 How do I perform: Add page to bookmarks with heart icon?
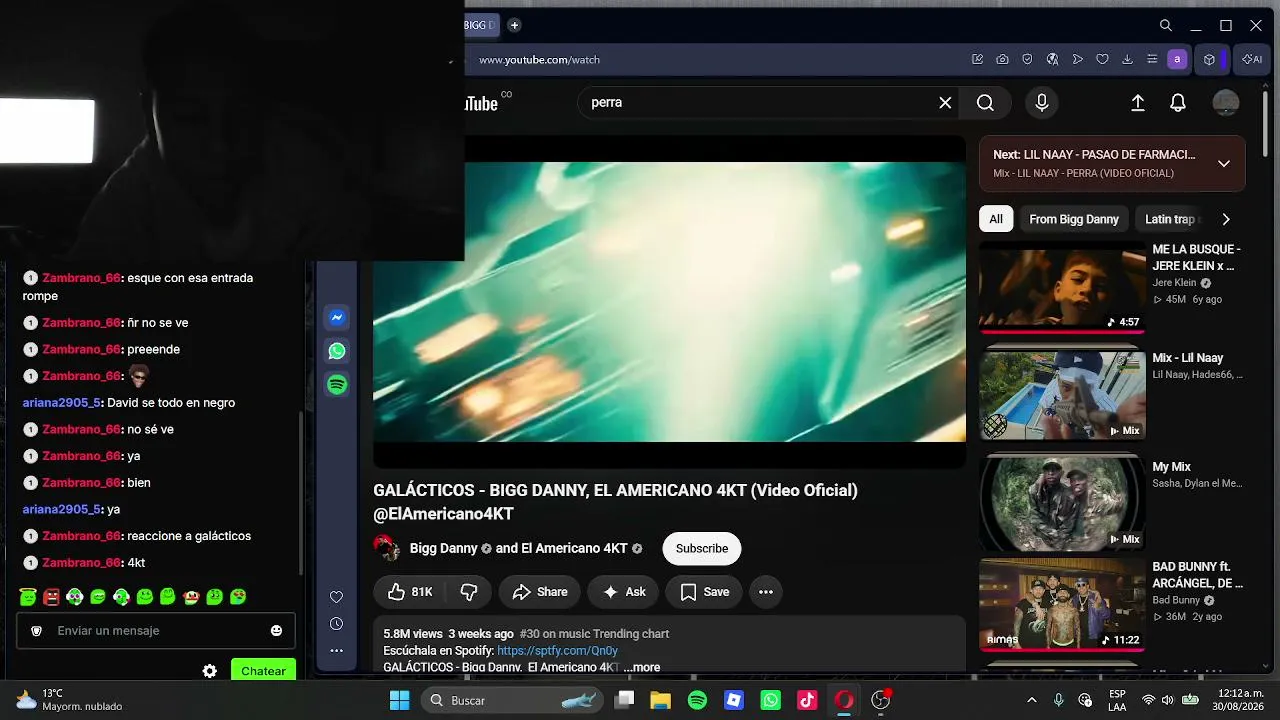coord(1102,59)
